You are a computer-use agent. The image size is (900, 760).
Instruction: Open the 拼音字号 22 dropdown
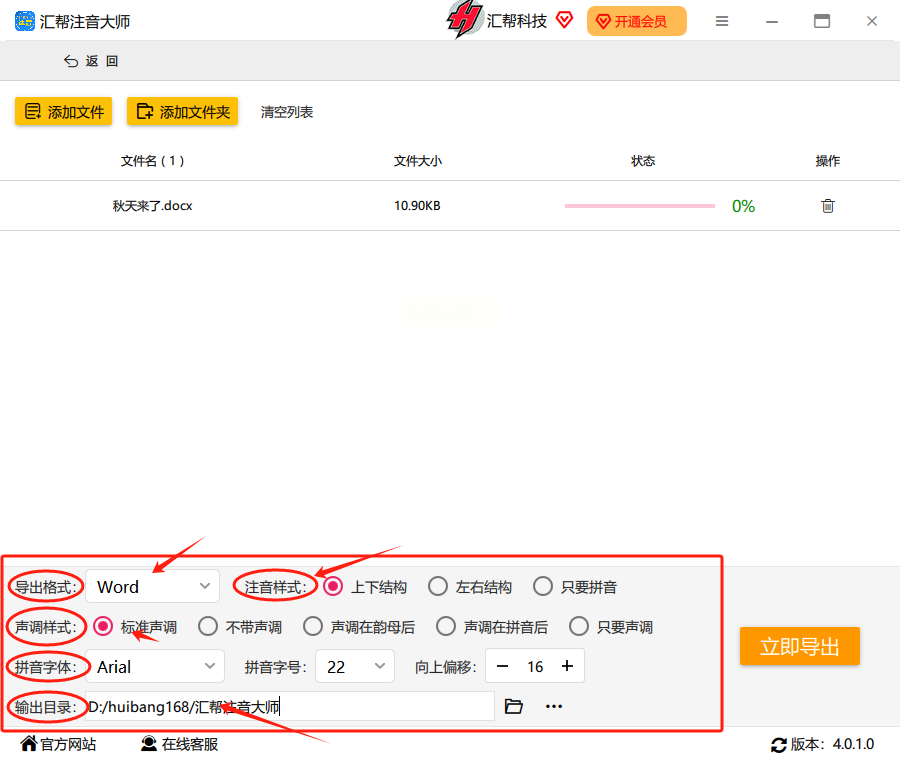click(355, 666)
